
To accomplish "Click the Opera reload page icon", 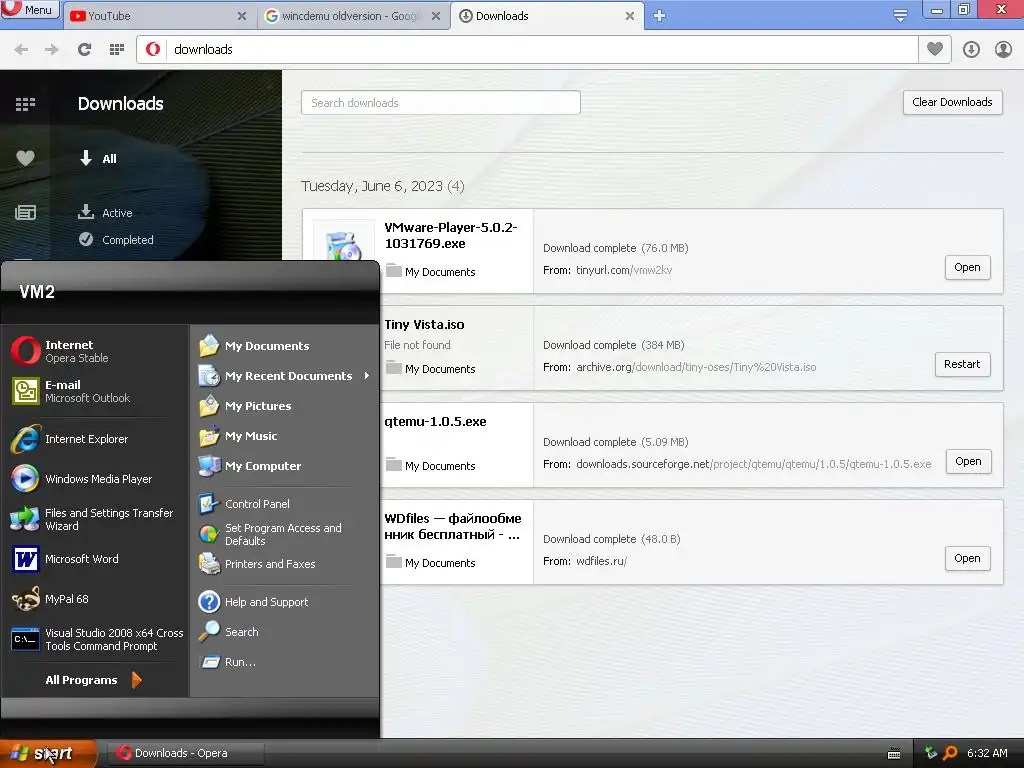I will 84,49.
